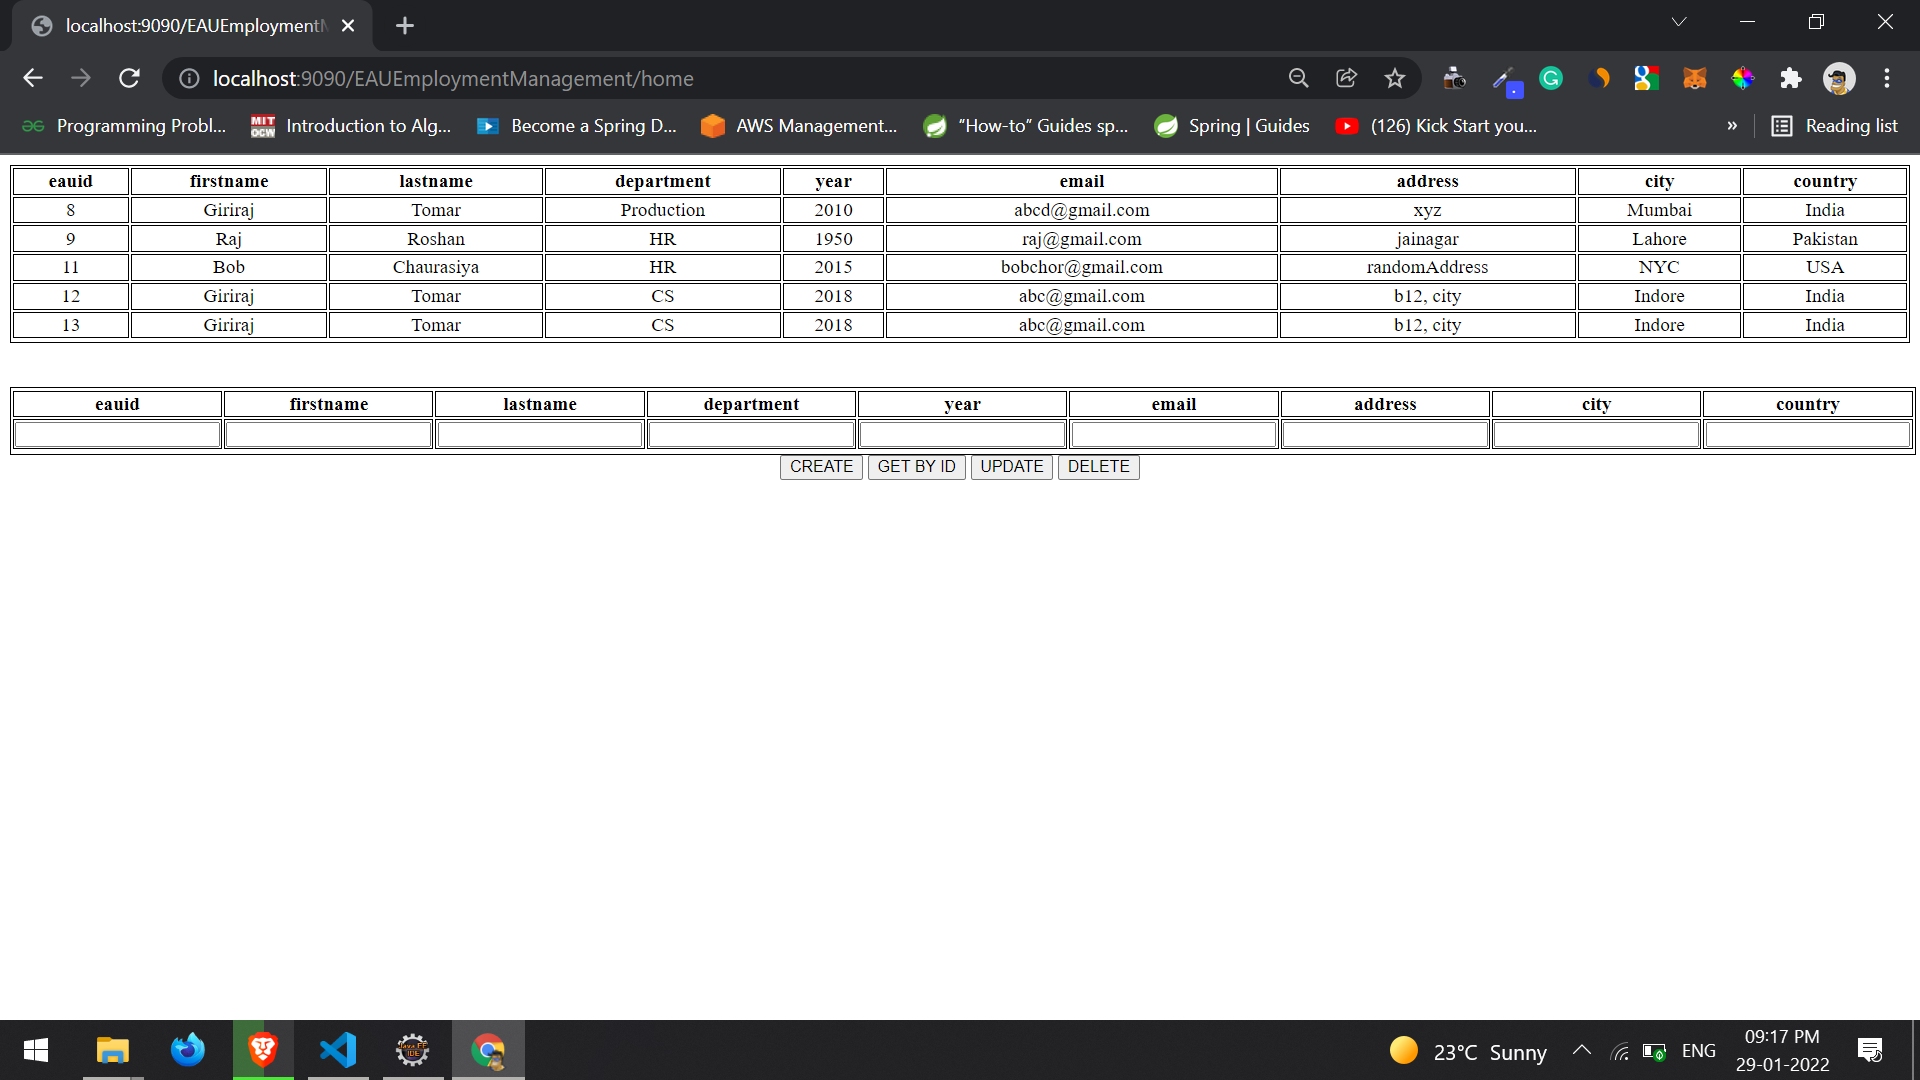
Task: Open the Extensions puzzle icon
Action: click(x=1790, y=78)
